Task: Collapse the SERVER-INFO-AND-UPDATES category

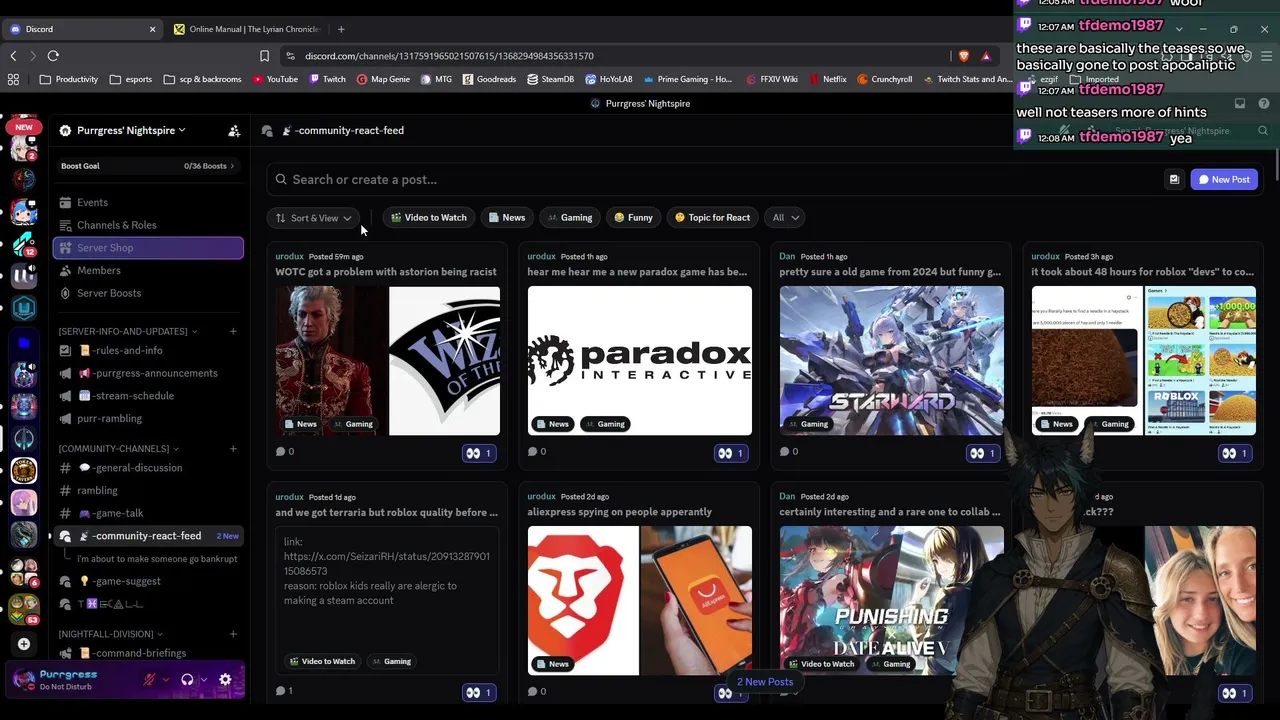Action: tap(127, 331)
